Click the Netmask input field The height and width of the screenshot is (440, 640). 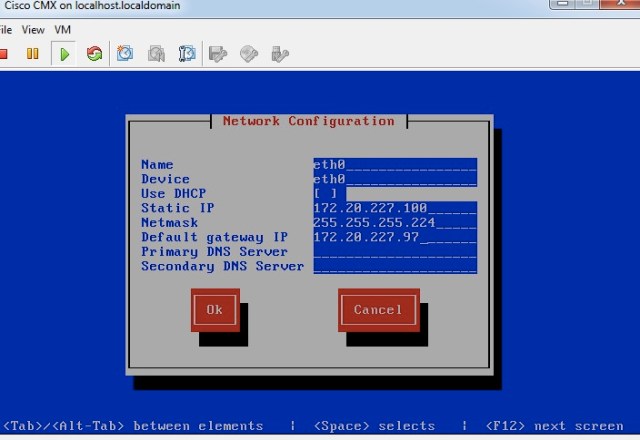(x=394, y=222)
